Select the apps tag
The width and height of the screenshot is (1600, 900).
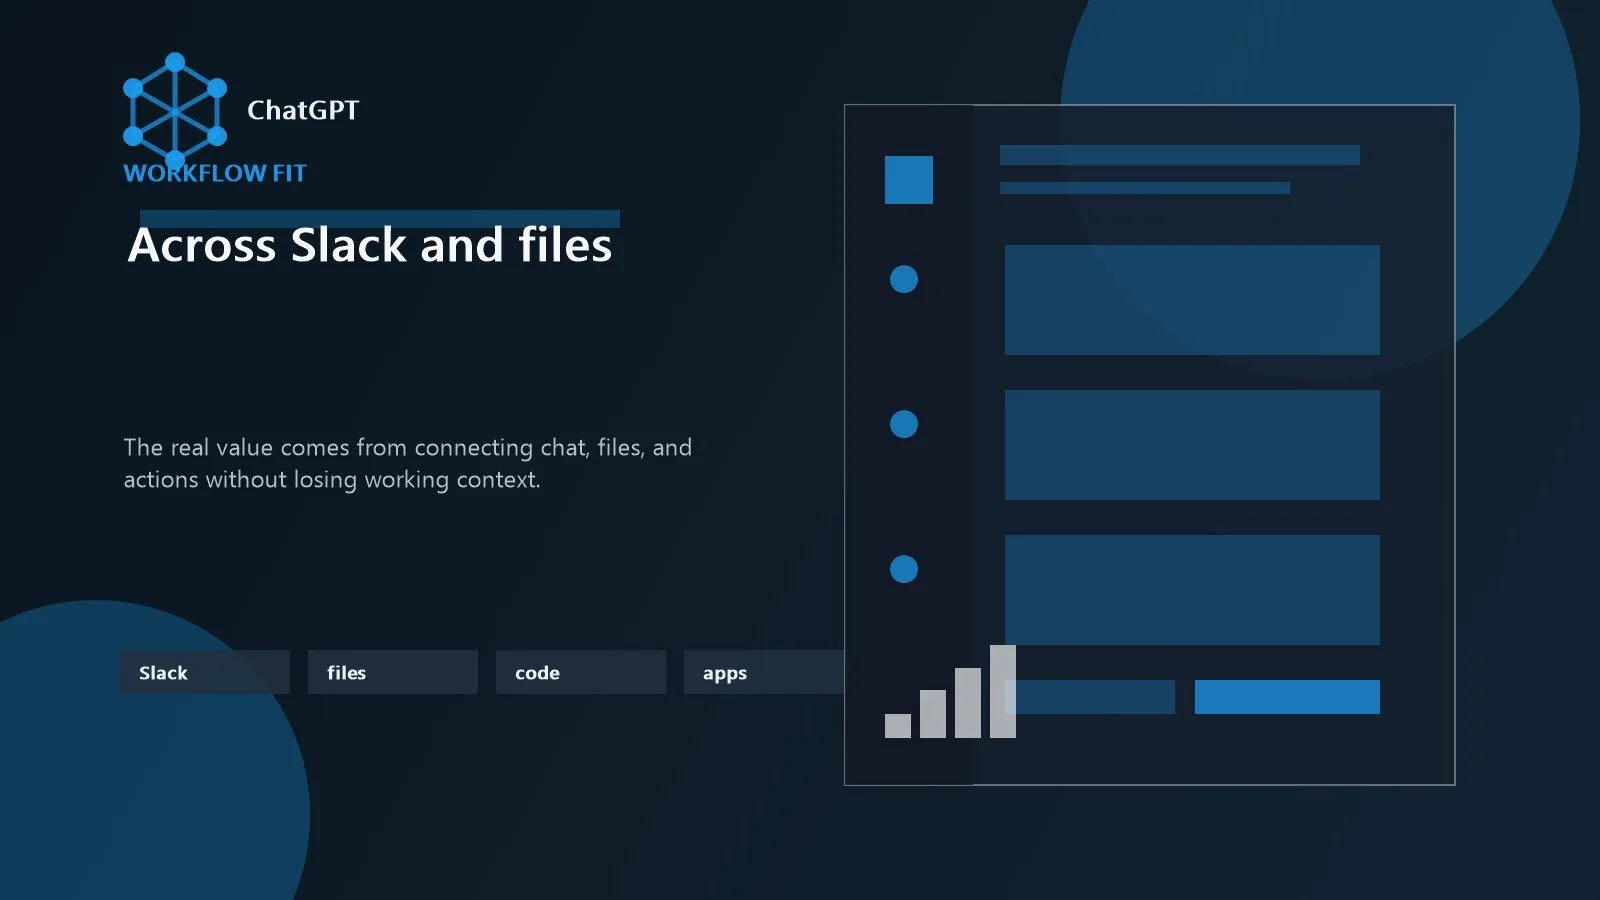coord(765,672)
